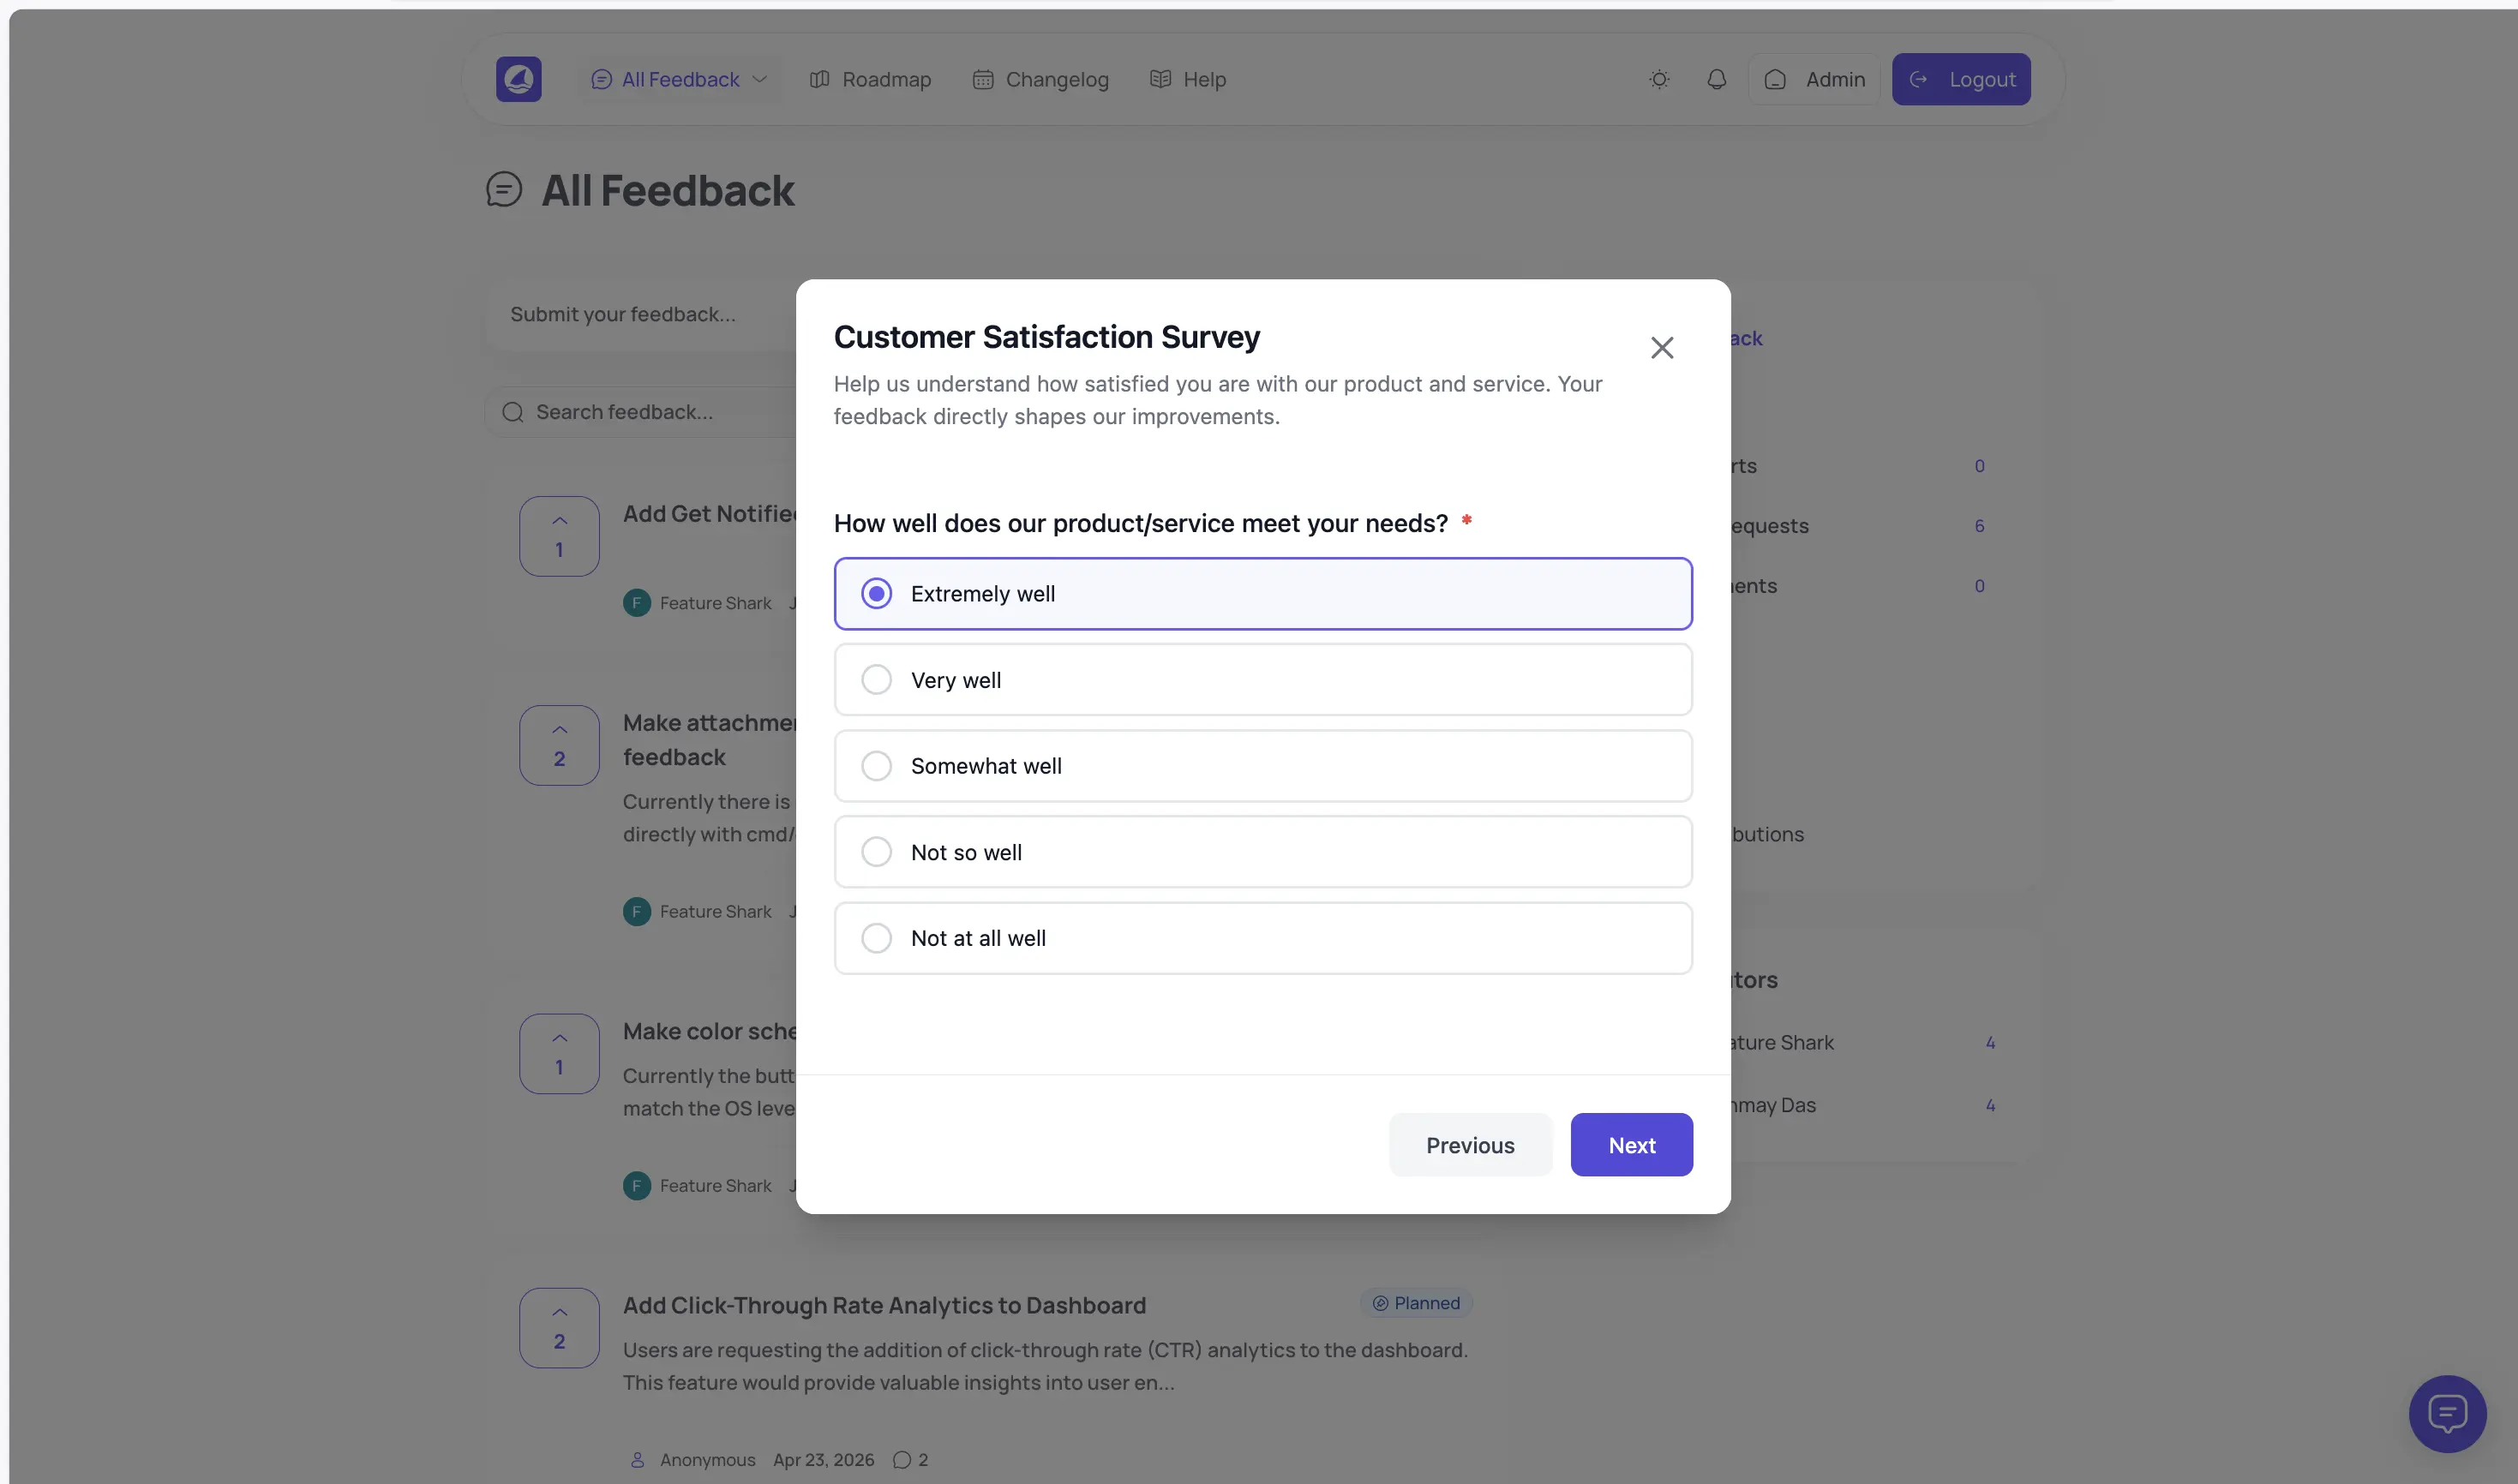Click the Roadmap map icon
Screen dimensions: 2518x1484
(819, 79)
